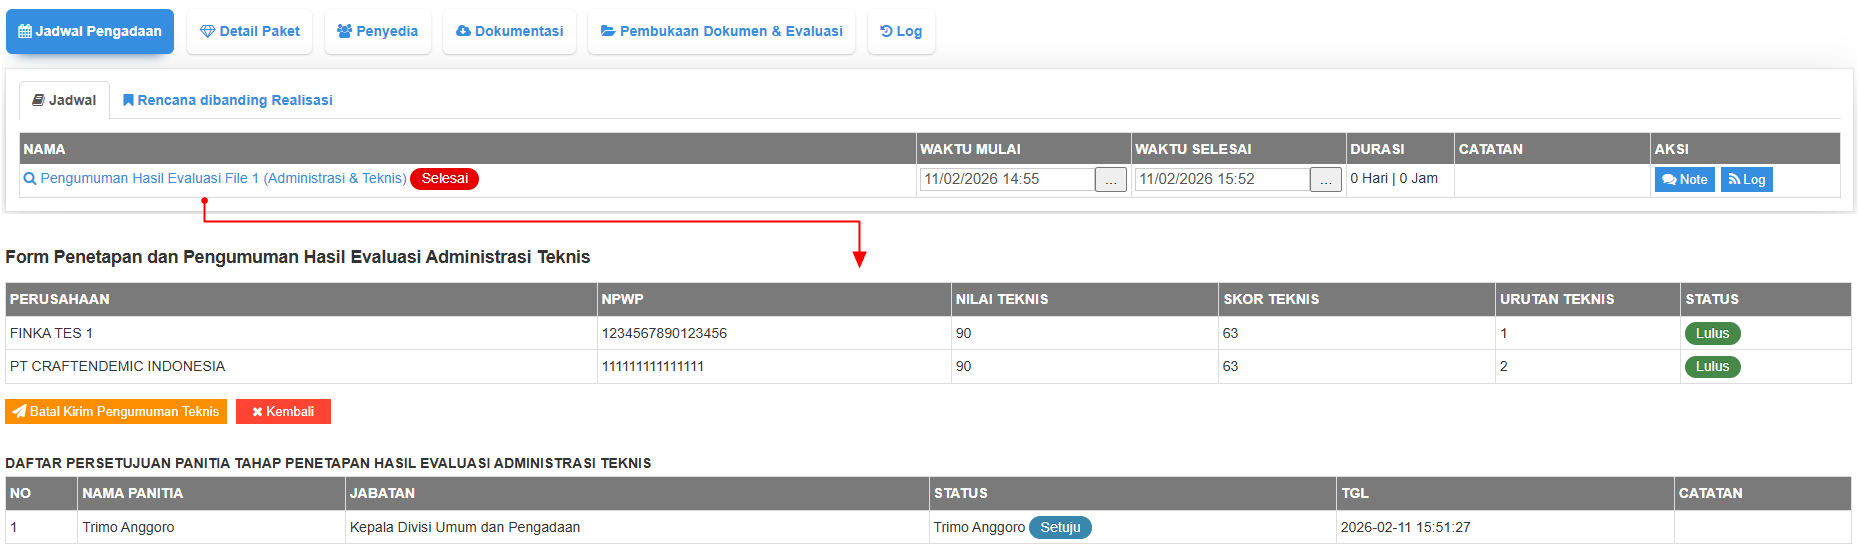Click NPWP value 1234567890123456
Viewport: 1858px width, 554px height.
[664, 333]
